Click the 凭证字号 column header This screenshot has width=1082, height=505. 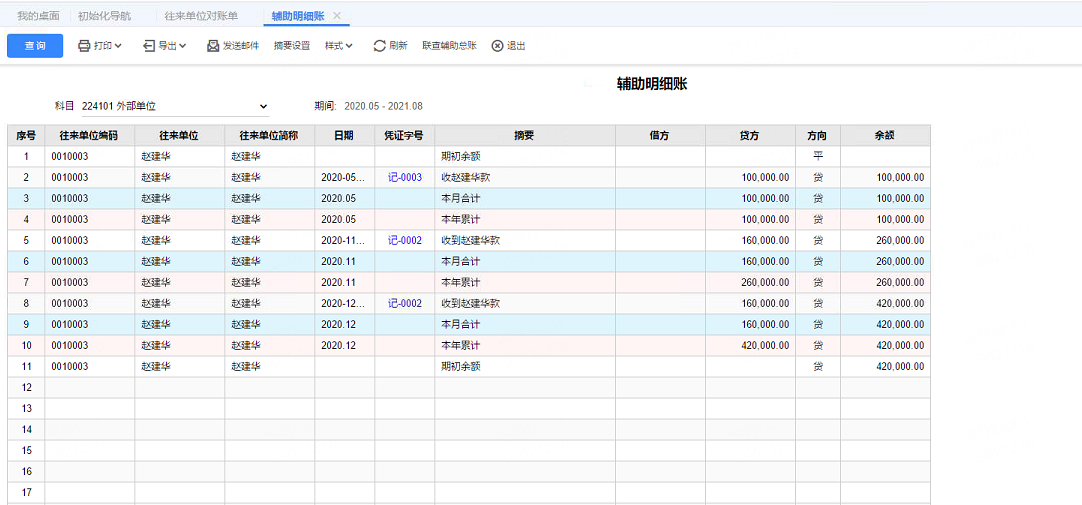point(404,136)
